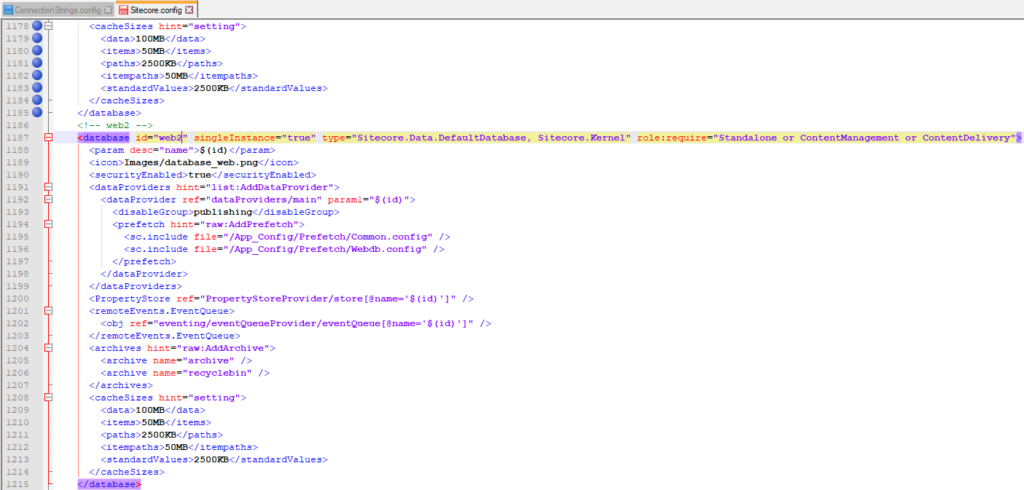The image size is (1024, 490).
Task: Click the archive name="archive" element
Action: tap(176, 361)
